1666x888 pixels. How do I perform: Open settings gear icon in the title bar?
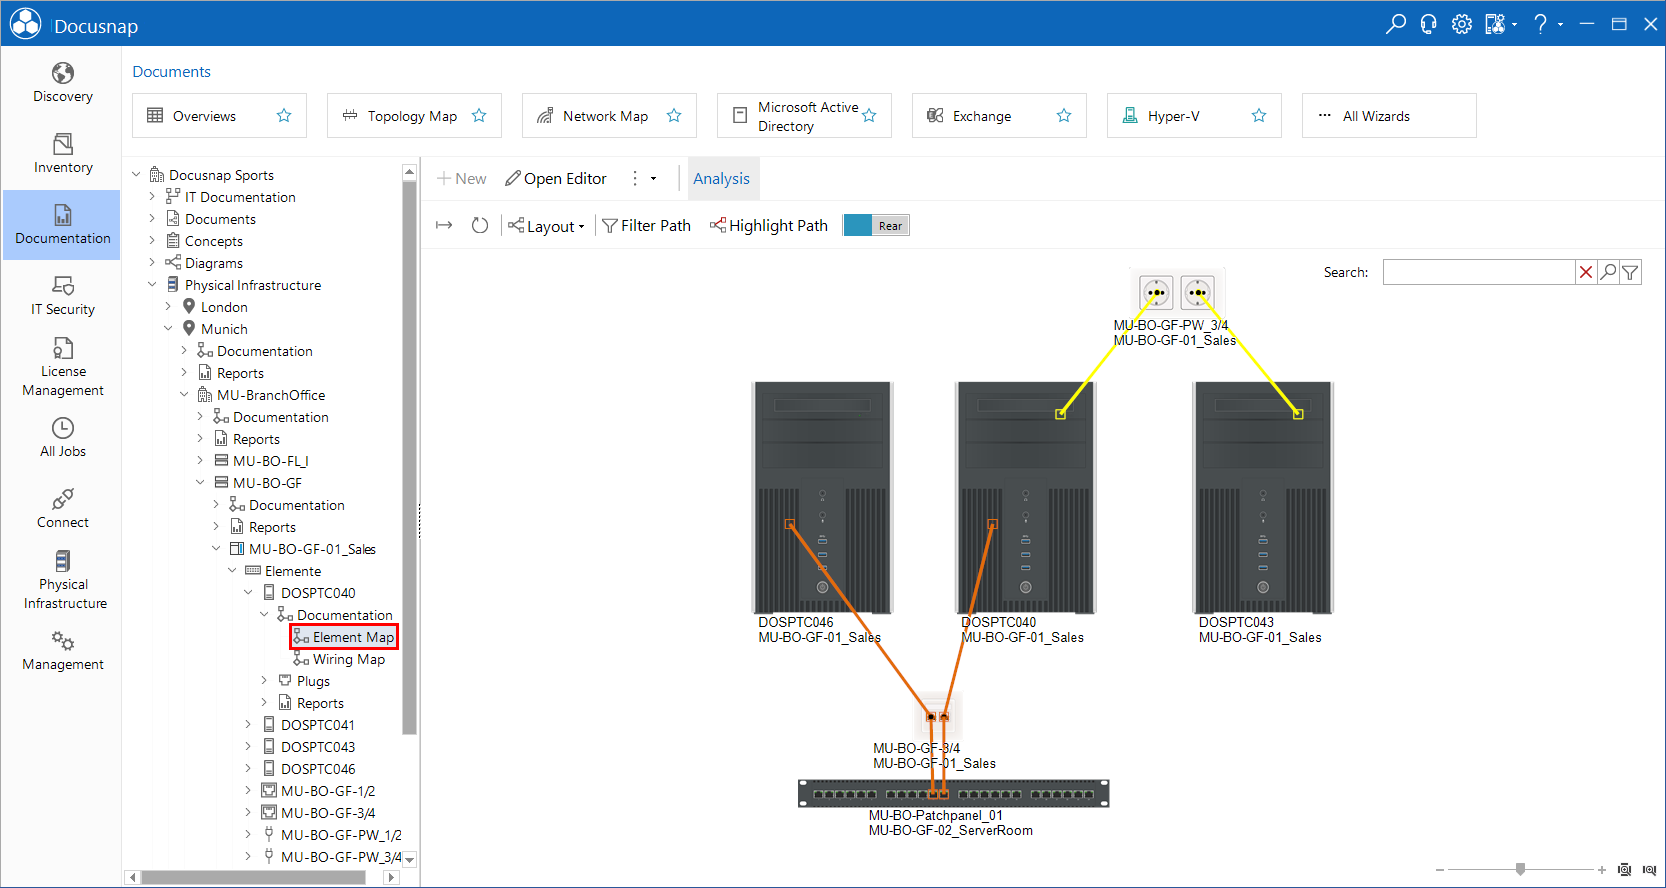tap(1462, 24)
